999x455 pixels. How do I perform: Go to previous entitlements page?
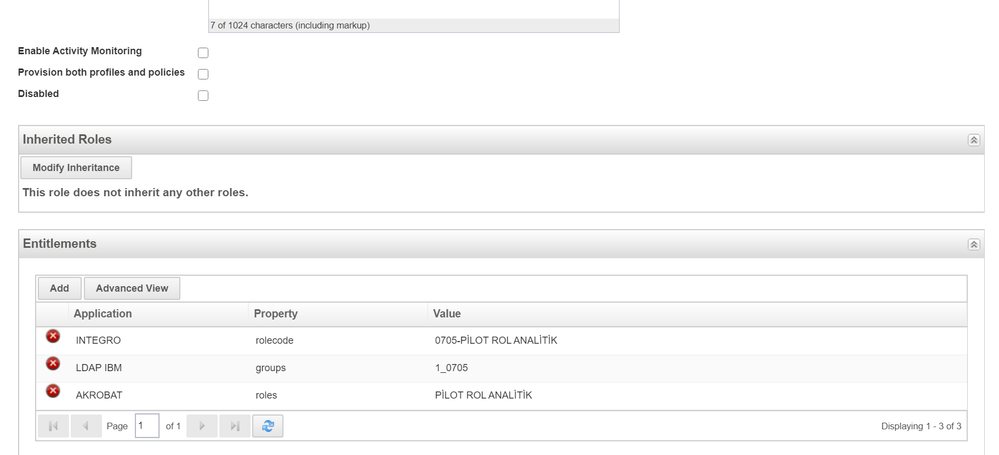[x=86, y=426]
